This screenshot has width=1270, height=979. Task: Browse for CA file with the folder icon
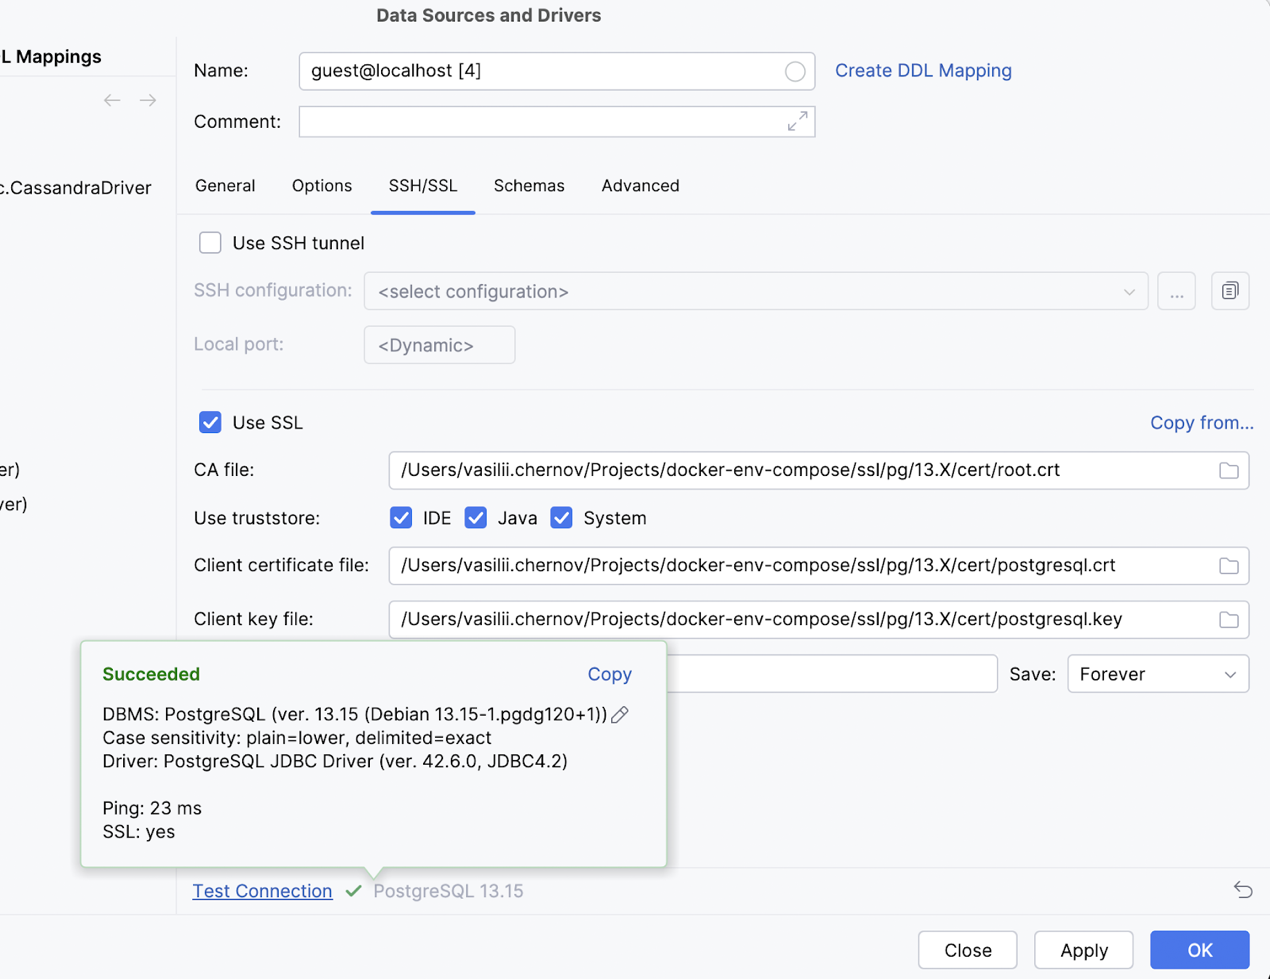click(x=1229, y=470)
